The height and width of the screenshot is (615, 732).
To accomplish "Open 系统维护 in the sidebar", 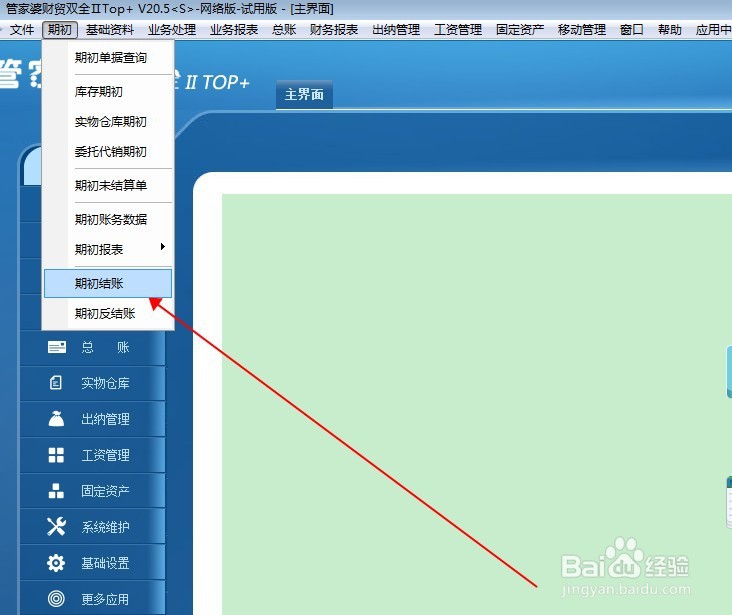I will point(106,527).
